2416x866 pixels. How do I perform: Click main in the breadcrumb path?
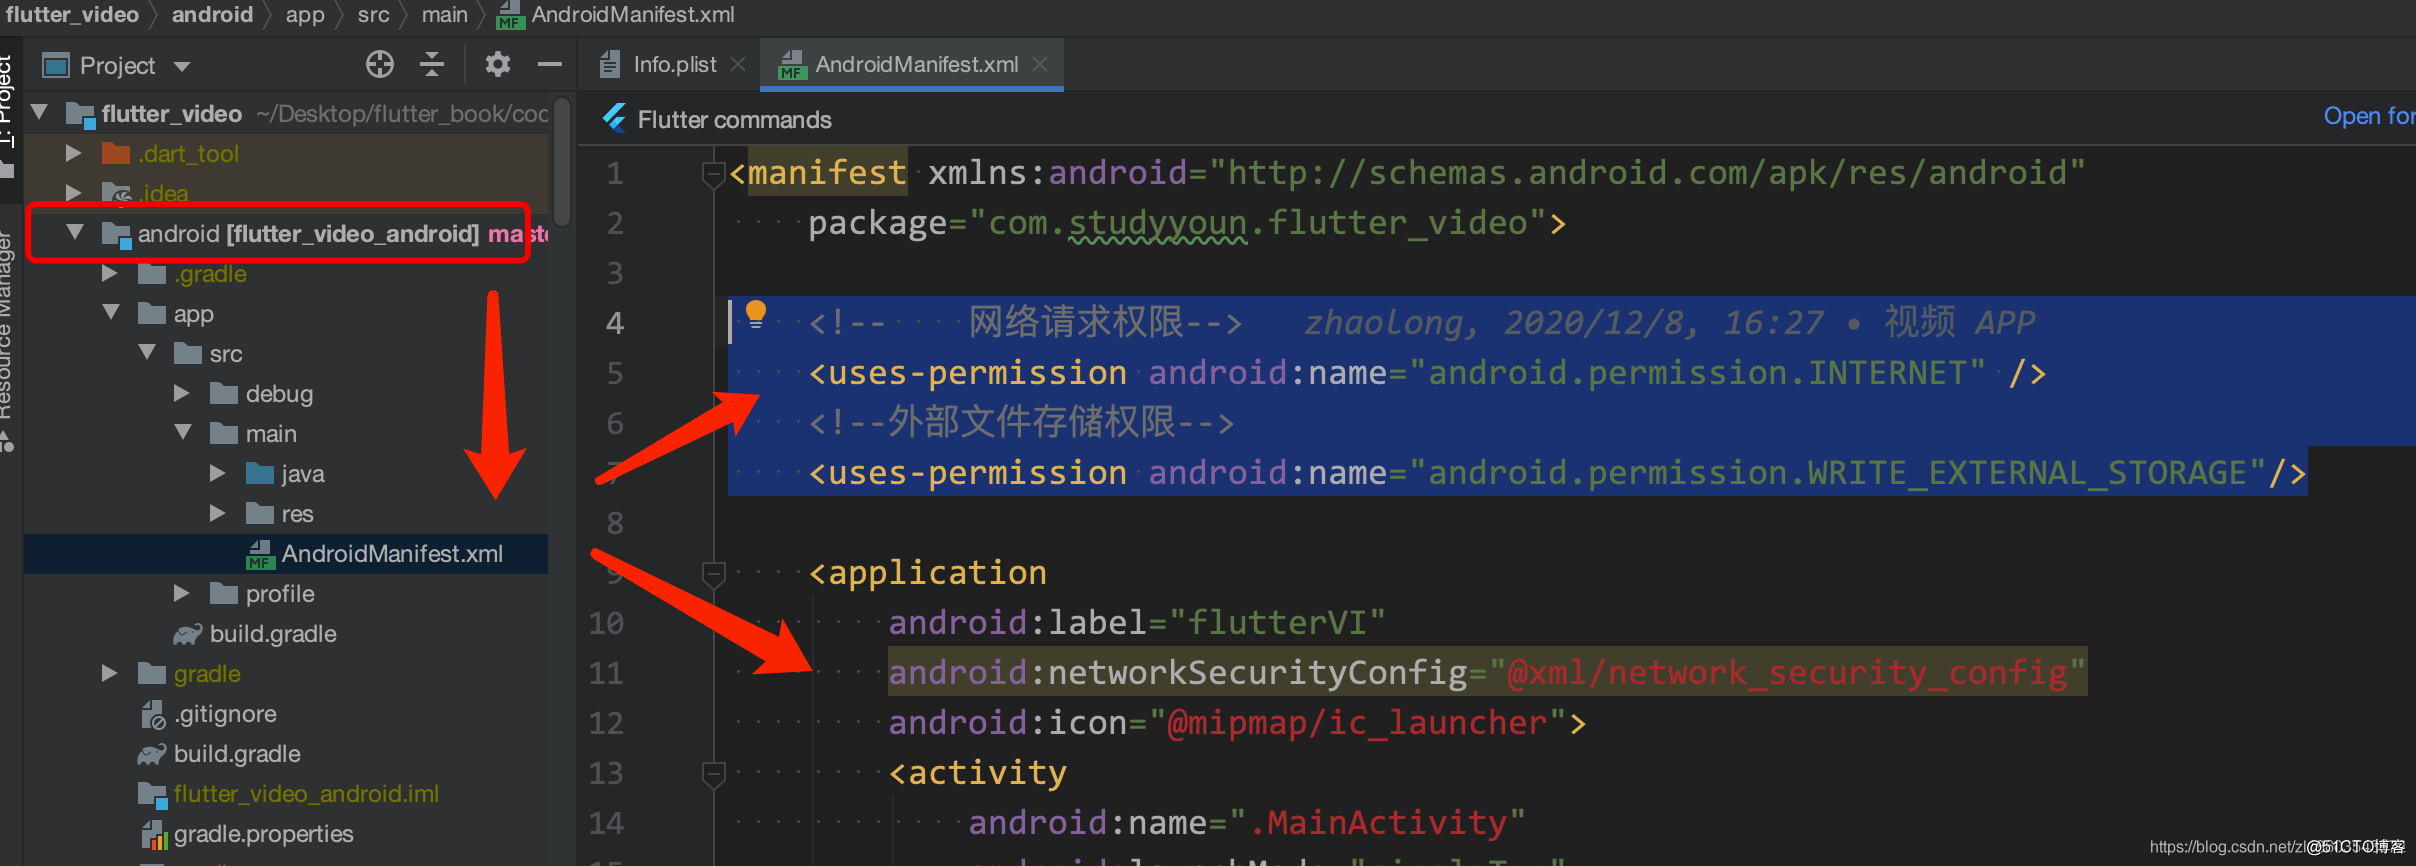click(444, 15)
